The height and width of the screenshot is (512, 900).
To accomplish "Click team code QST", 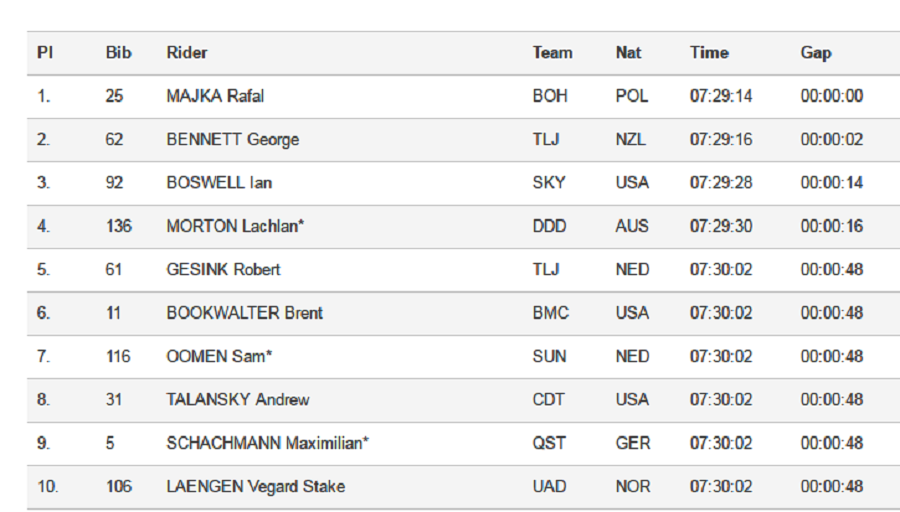I will [549, 443].
